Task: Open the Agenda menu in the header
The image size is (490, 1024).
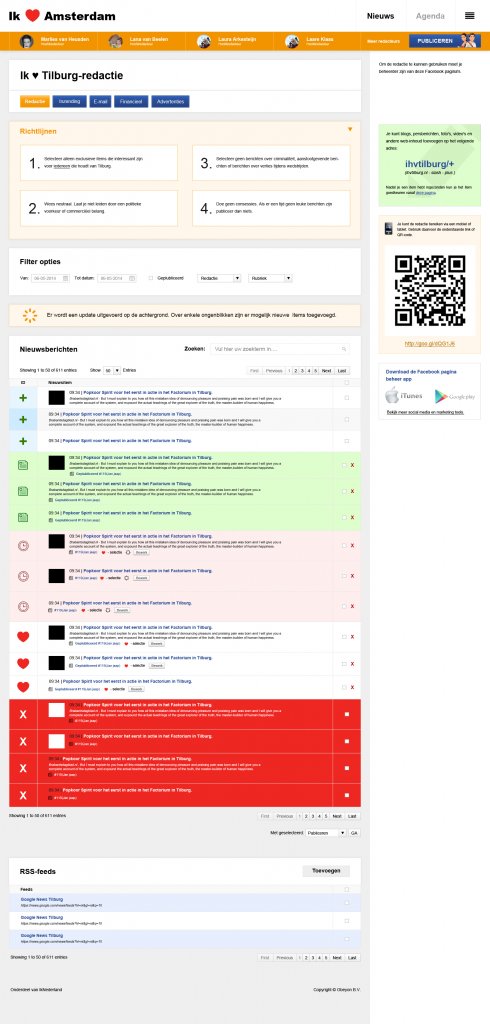Action: tap(430, 16)
